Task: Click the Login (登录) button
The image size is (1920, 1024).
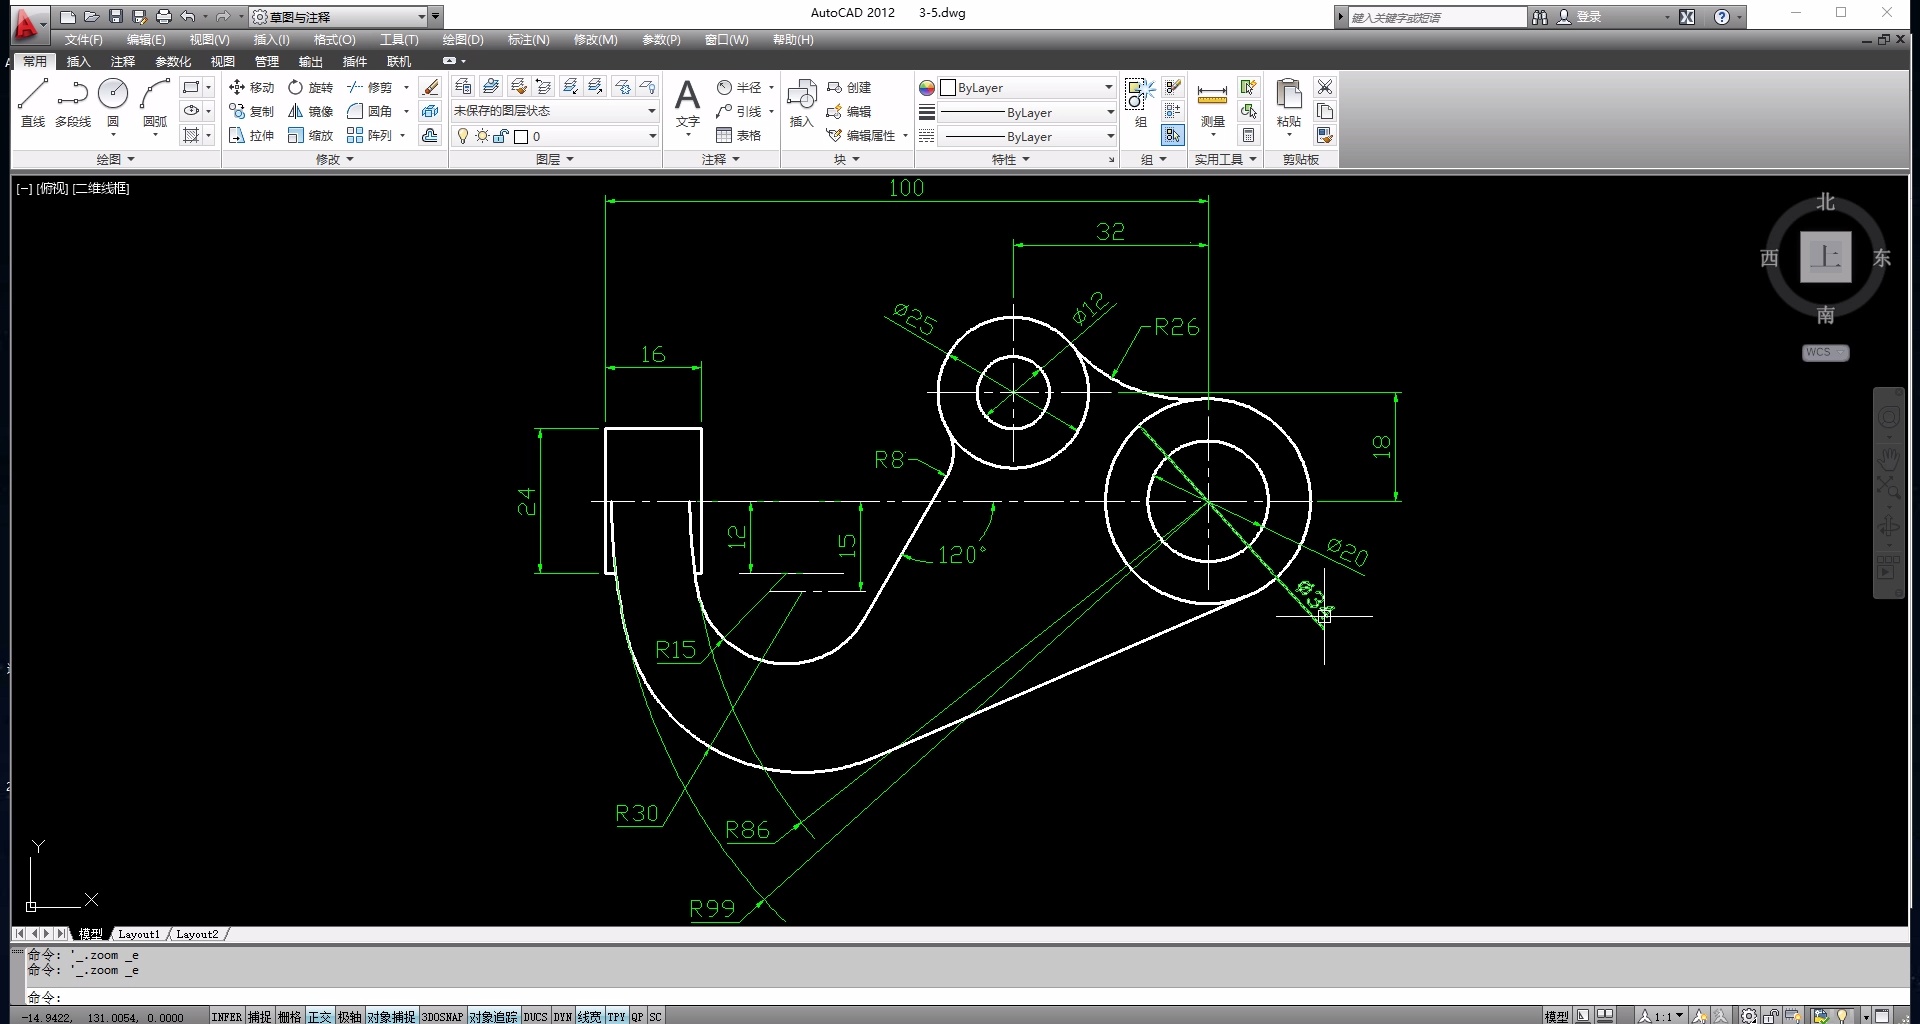Action: click(x=1588, y=17)
